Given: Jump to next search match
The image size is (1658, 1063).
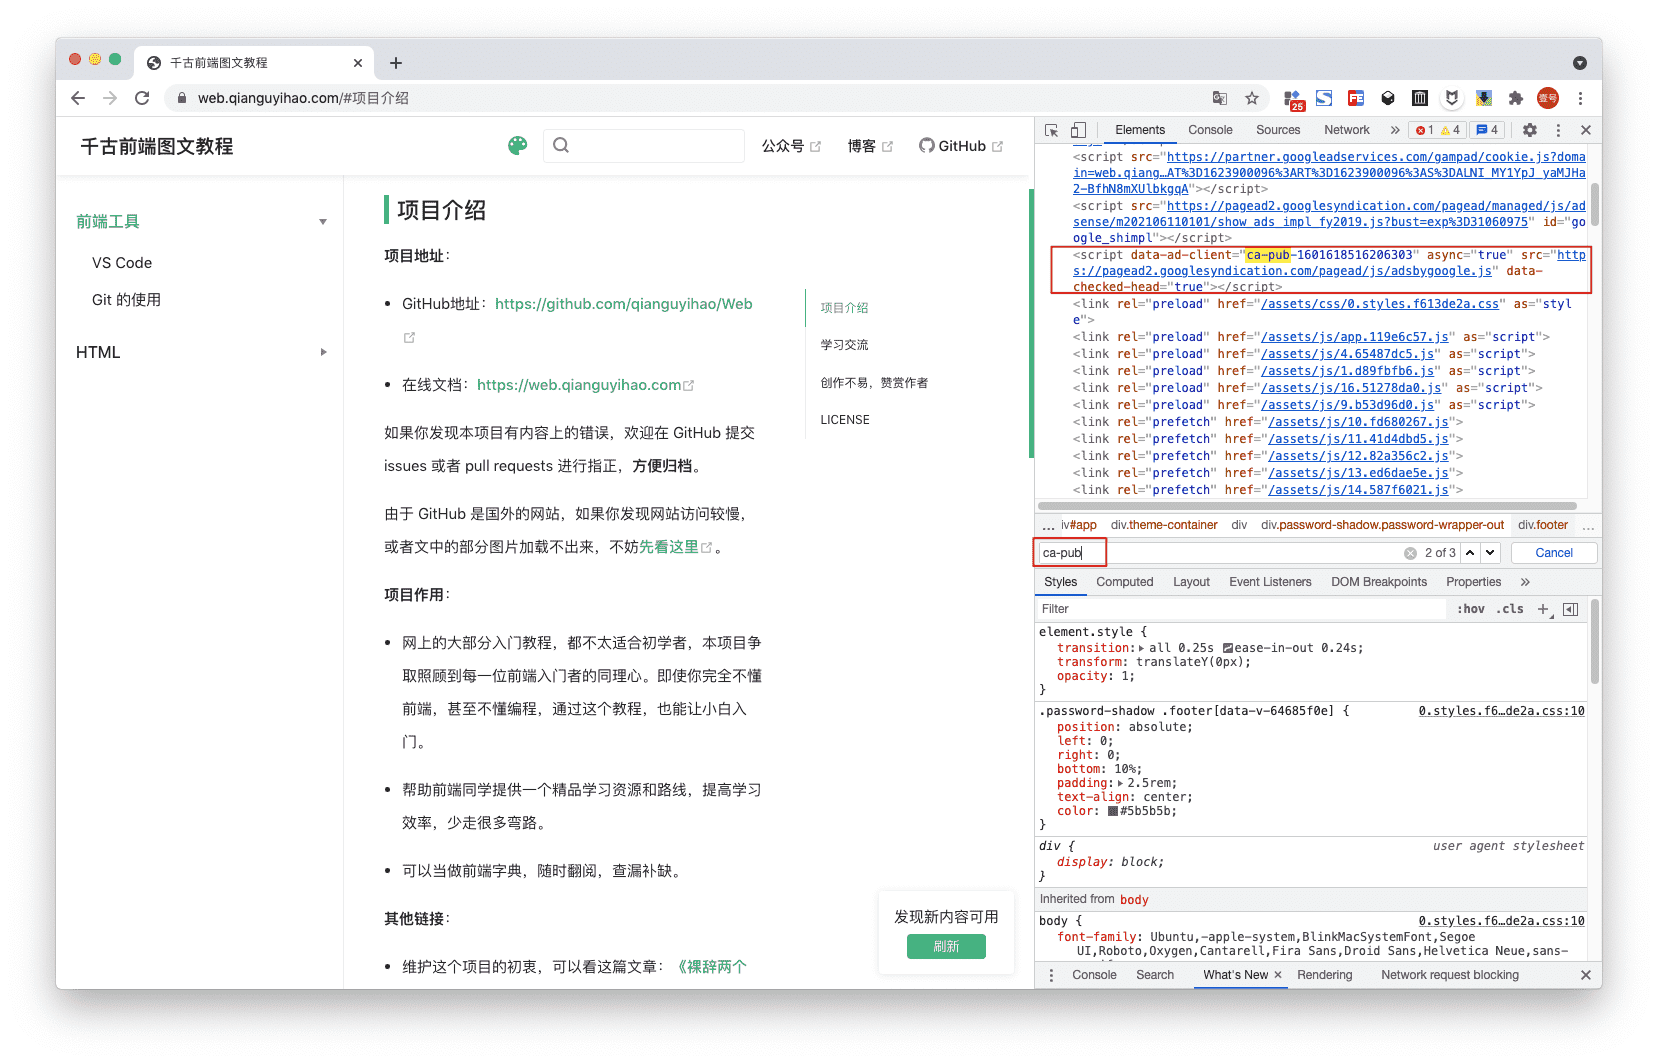Looking at the screenshot, I should (x=1490, y=553).
